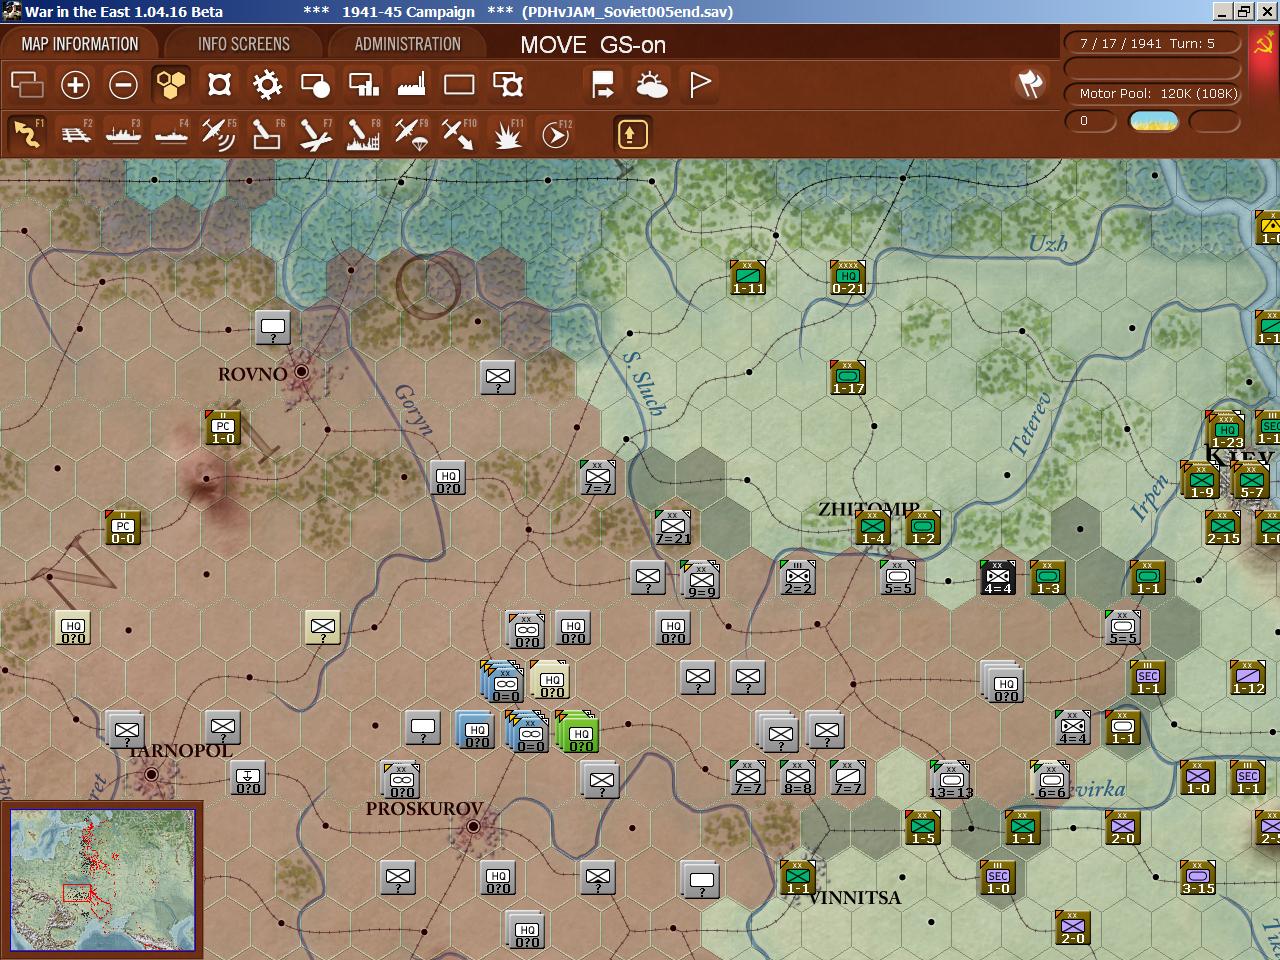
Task: Click the Rovno city marker
Action: pyautogui.click(x=301, y=372)
